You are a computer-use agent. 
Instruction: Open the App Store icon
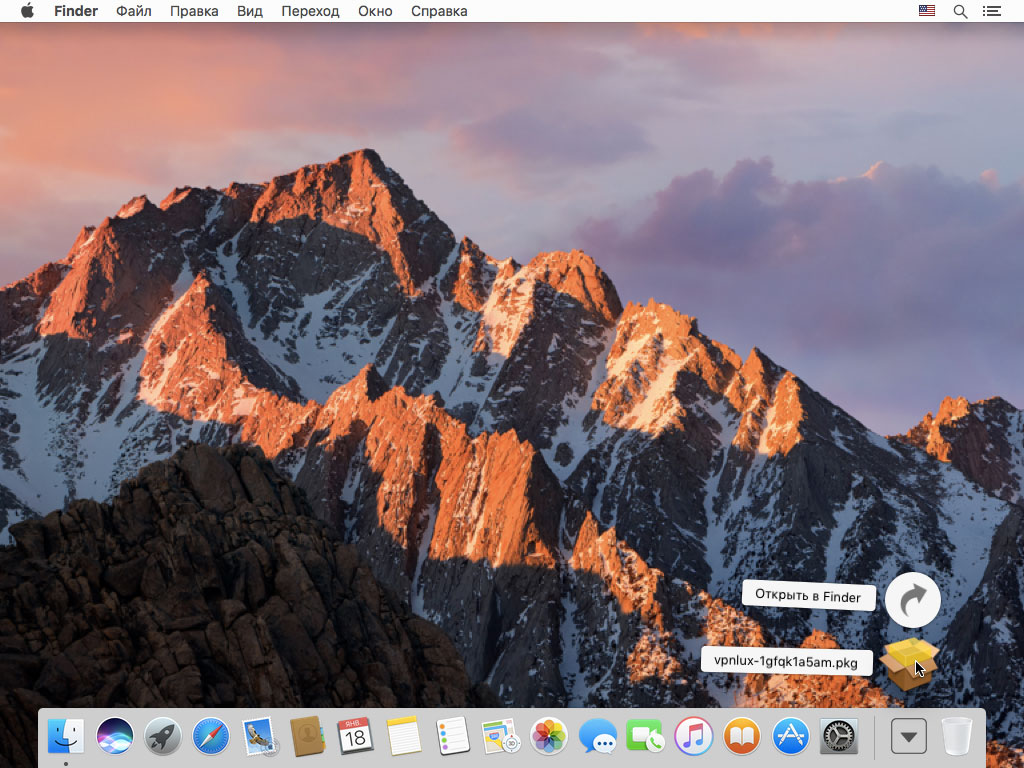(790, 738)
